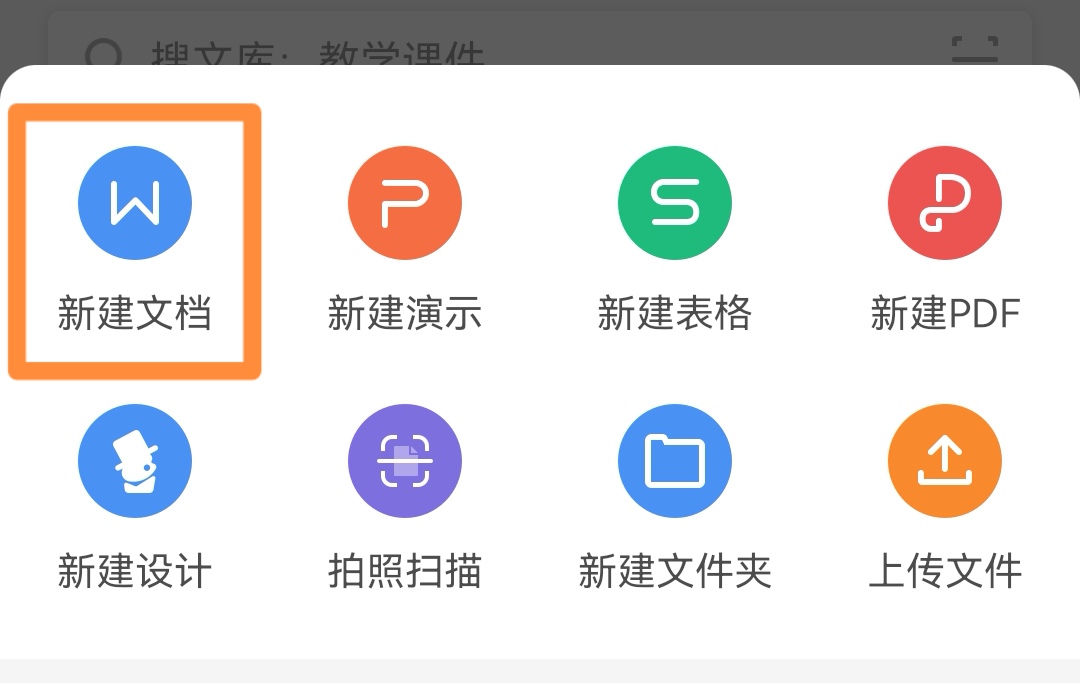Tap the blue new folder icon

tap(675, 461)
